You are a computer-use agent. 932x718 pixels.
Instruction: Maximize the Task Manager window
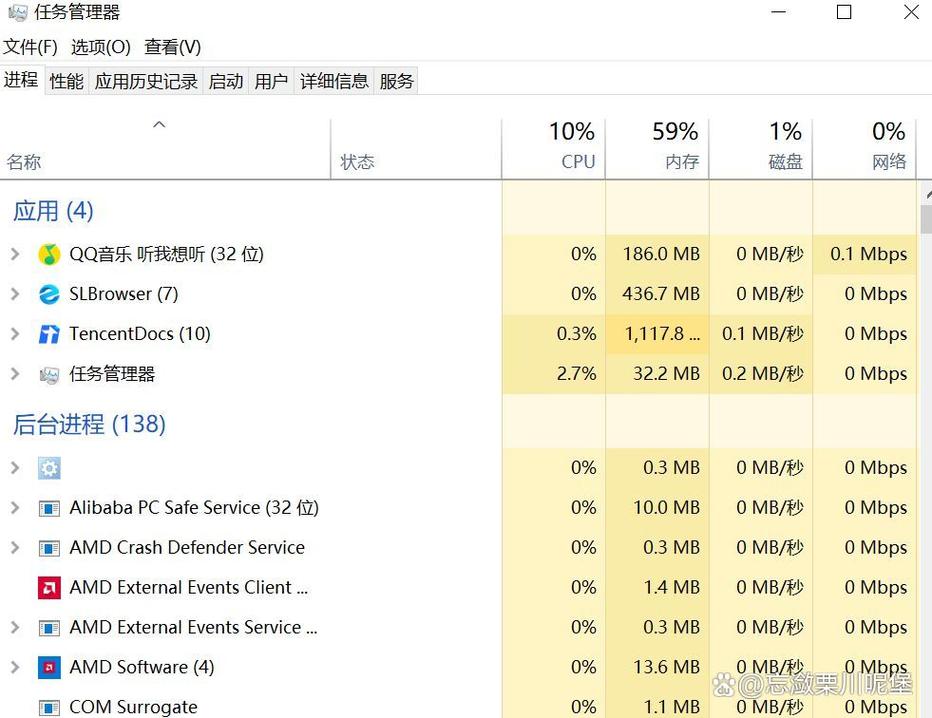pos(843,12)
